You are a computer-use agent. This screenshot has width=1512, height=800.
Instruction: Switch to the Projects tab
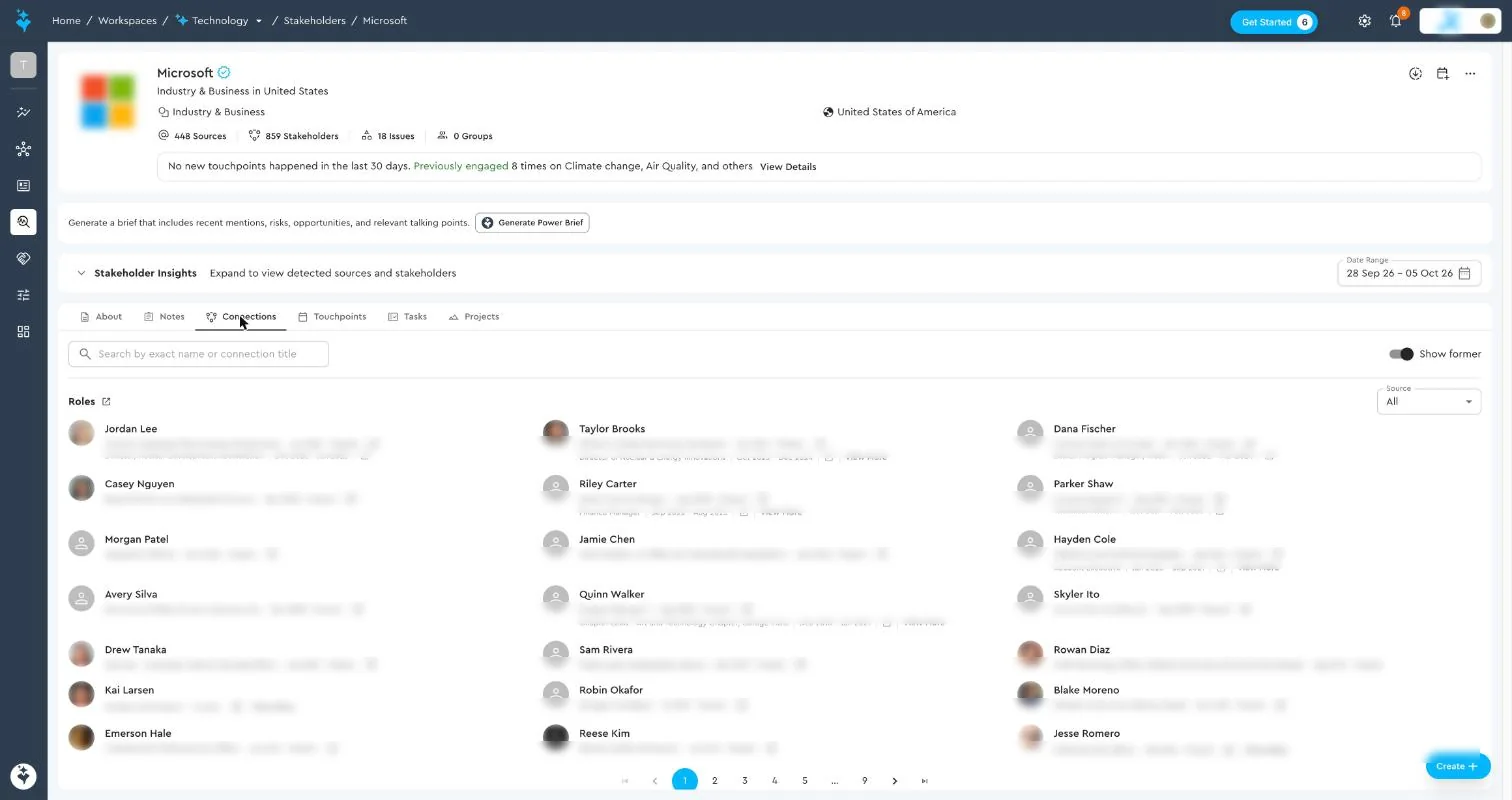(474, 317)
